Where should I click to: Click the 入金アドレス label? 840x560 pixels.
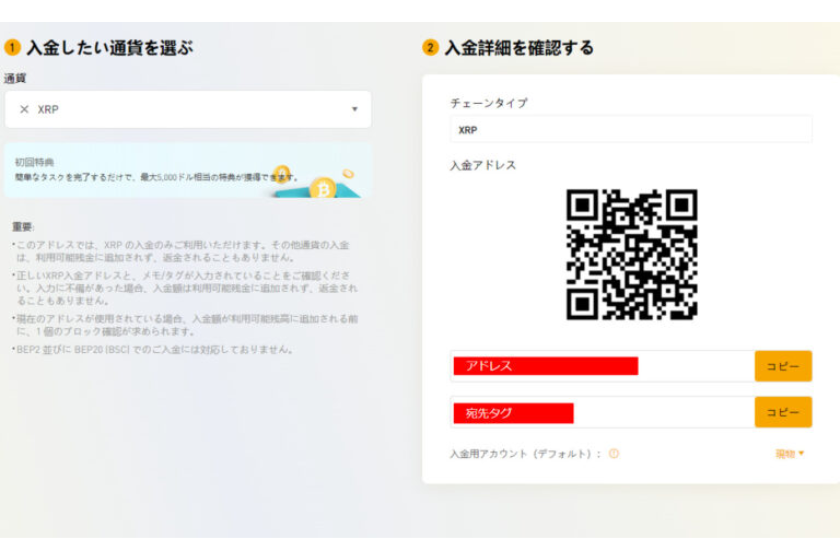[x=483, y=166]
